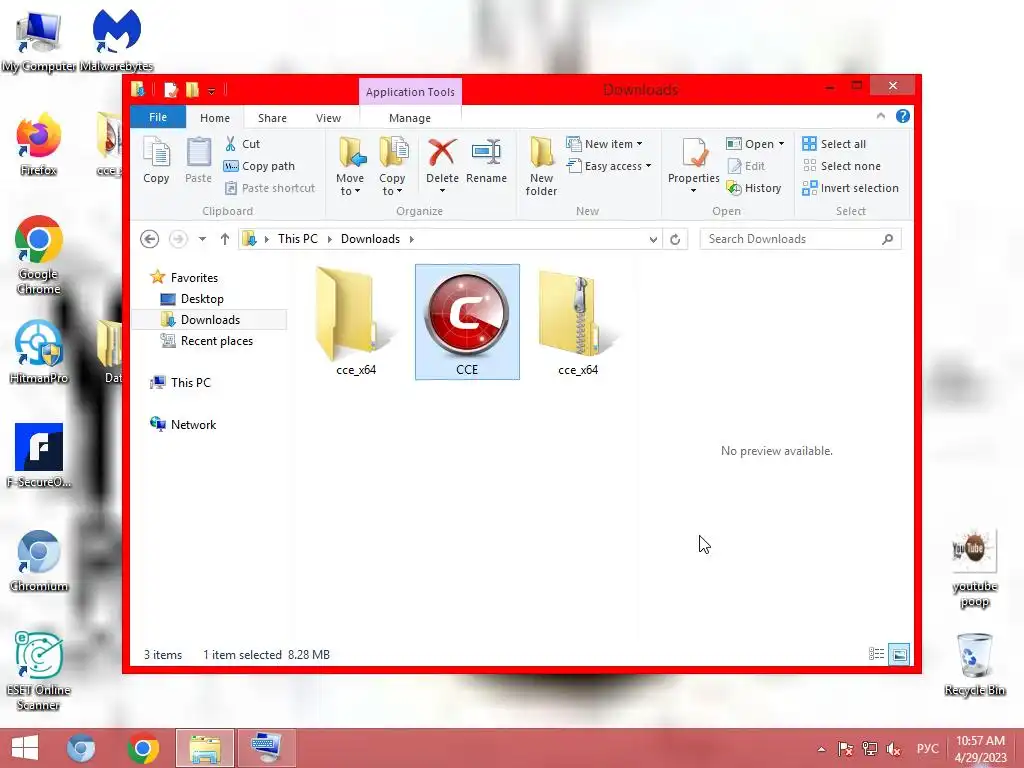Viewport: 1024px width, 768px height.
Task: Click This PC in the address breadcrumb
Action: 298,239
